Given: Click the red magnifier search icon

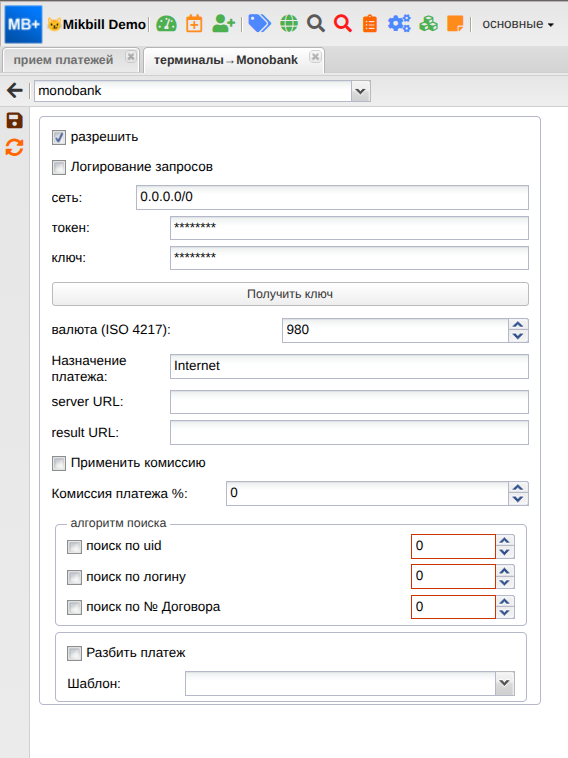Looking at the screenshot, I should point(343,24).
